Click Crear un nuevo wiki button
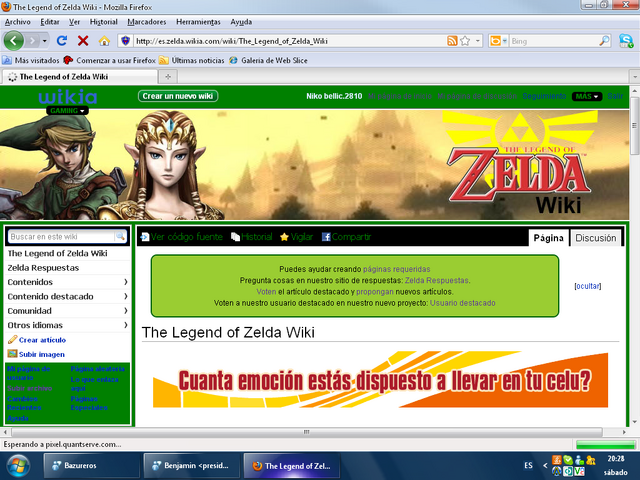Screen dimensions: 640x480 178,96
